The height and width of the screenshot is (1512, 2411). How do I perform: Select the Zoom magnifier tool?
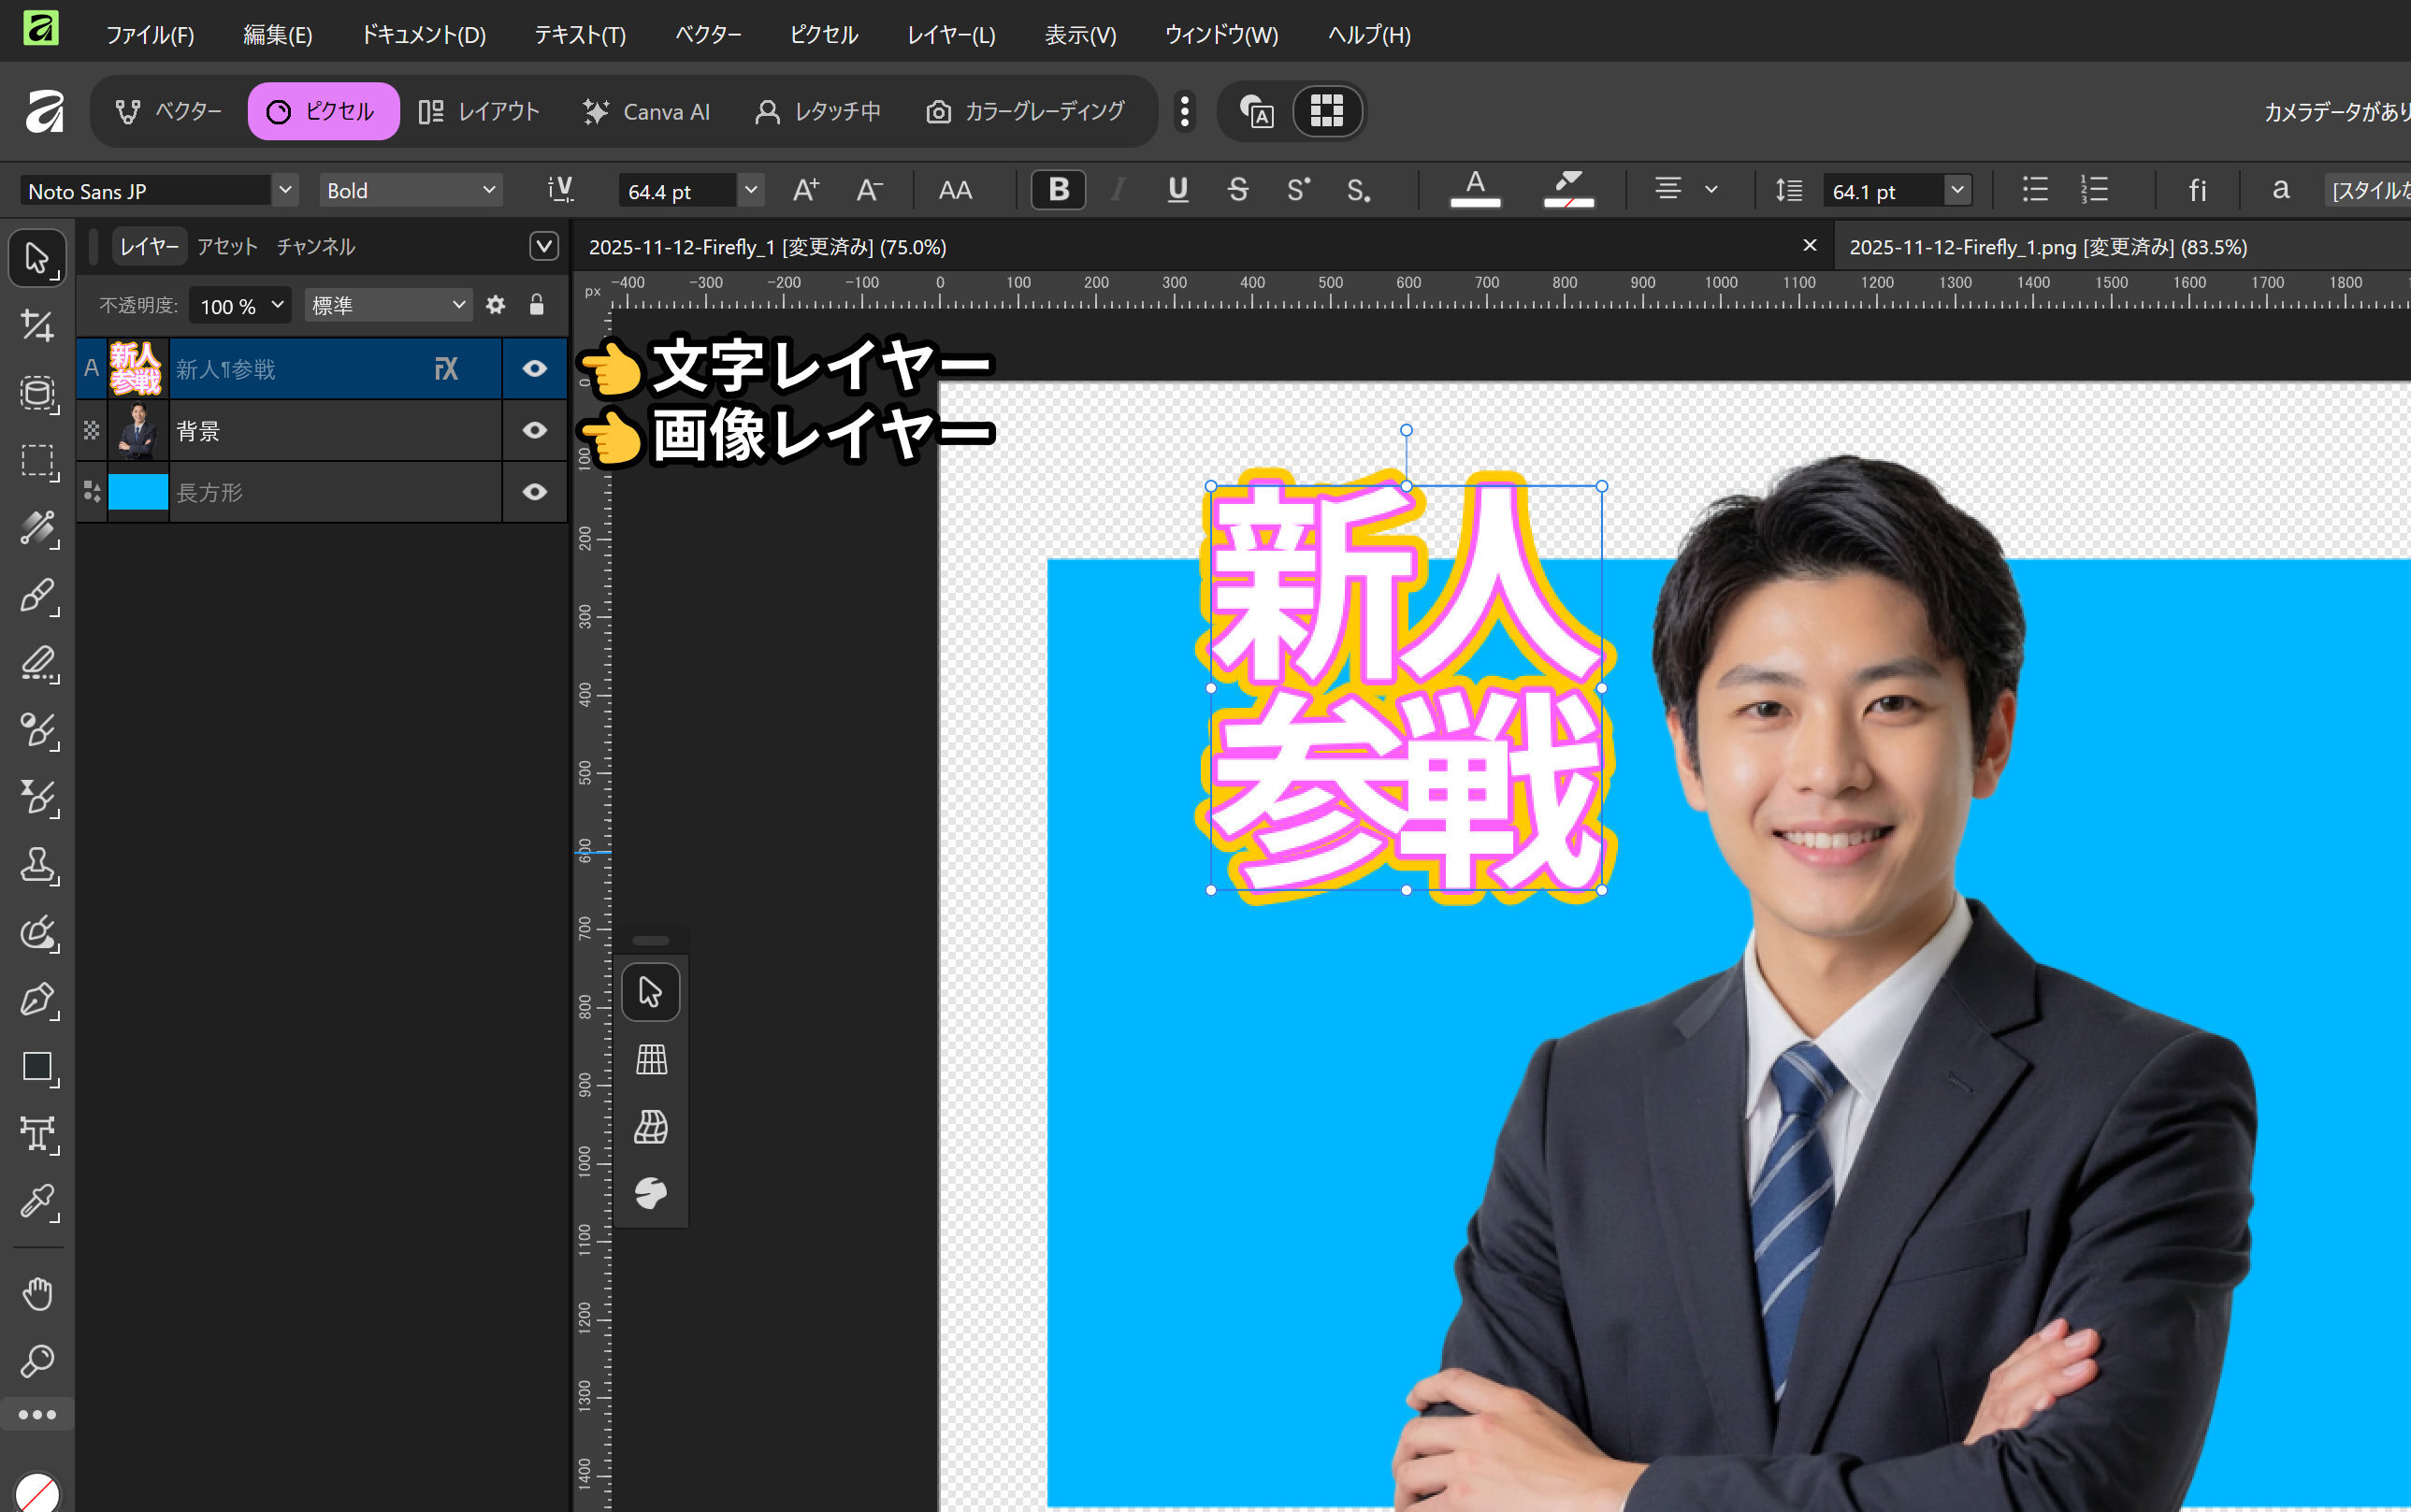(38, 1360)
